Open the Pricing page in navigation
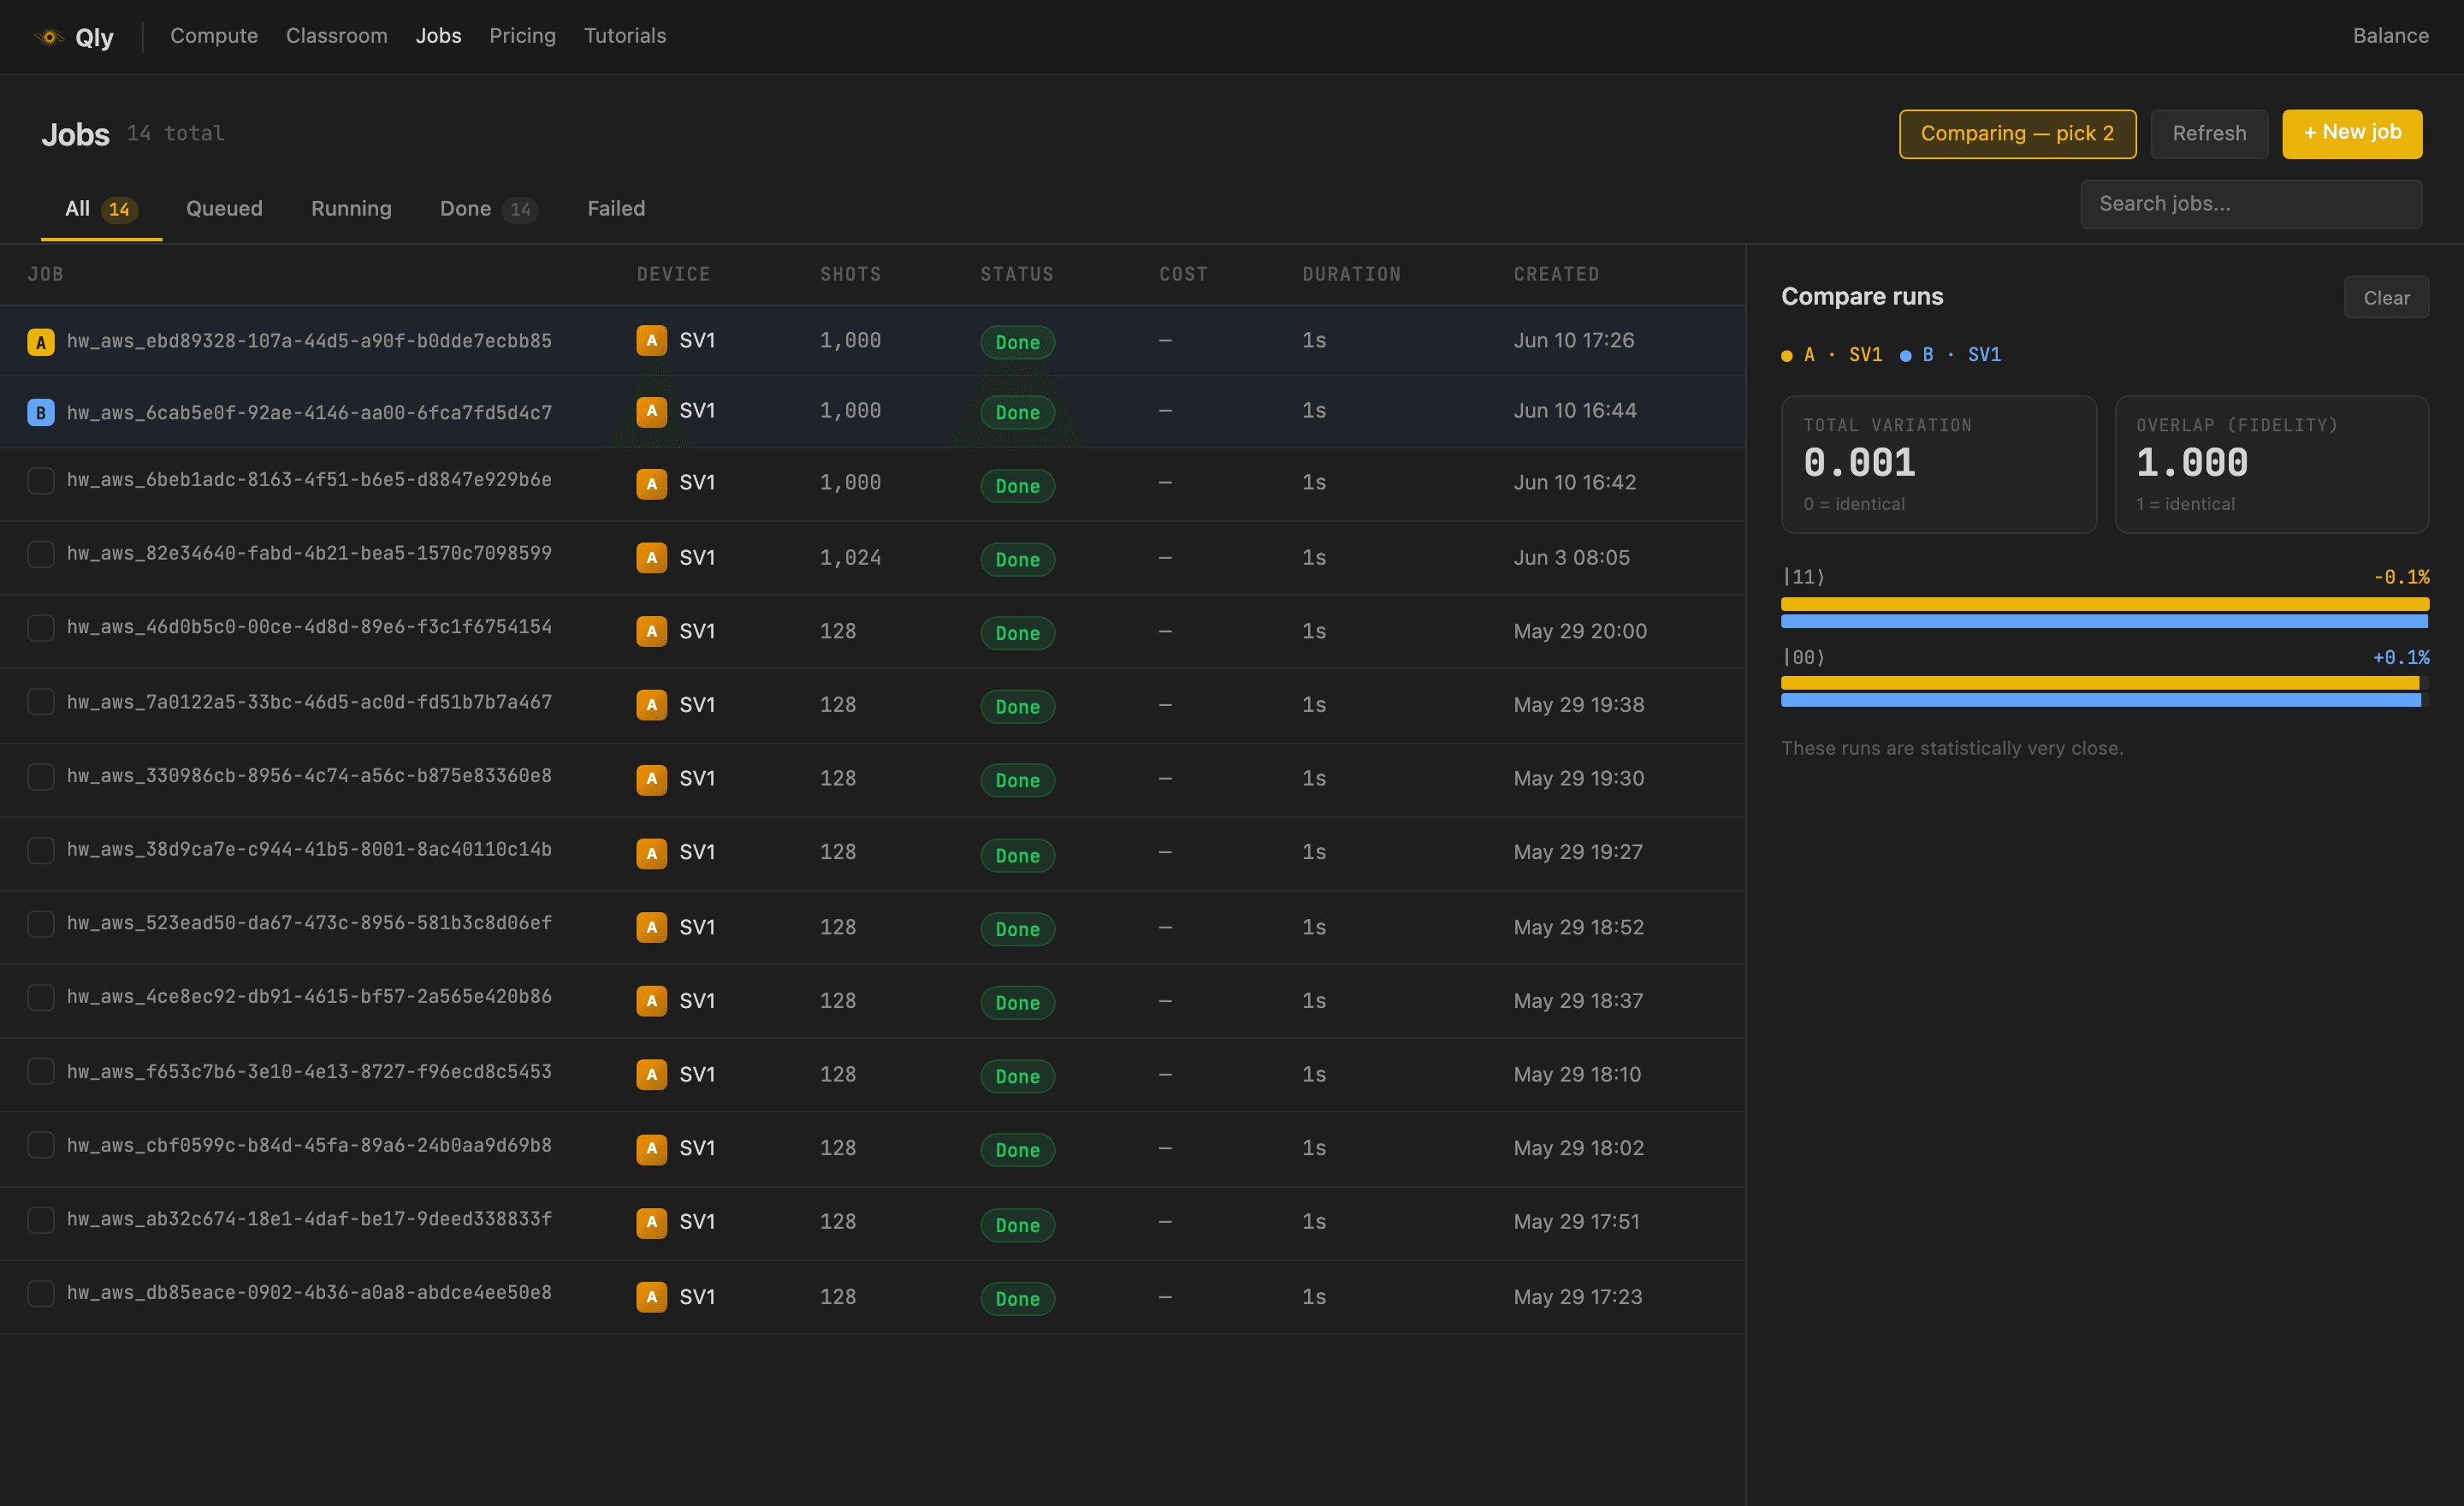Screen dimensions: 2464x1506 [x=522, y=36]
